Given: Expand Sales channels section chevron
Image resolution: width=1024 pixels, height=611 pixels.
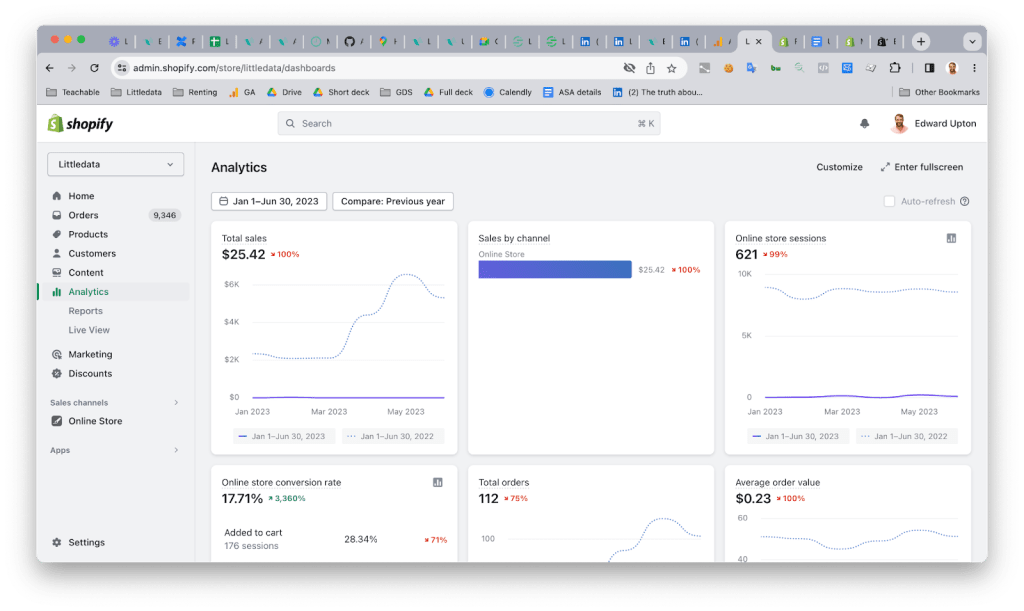Looking at the screenshot, I should click(176, 403).
